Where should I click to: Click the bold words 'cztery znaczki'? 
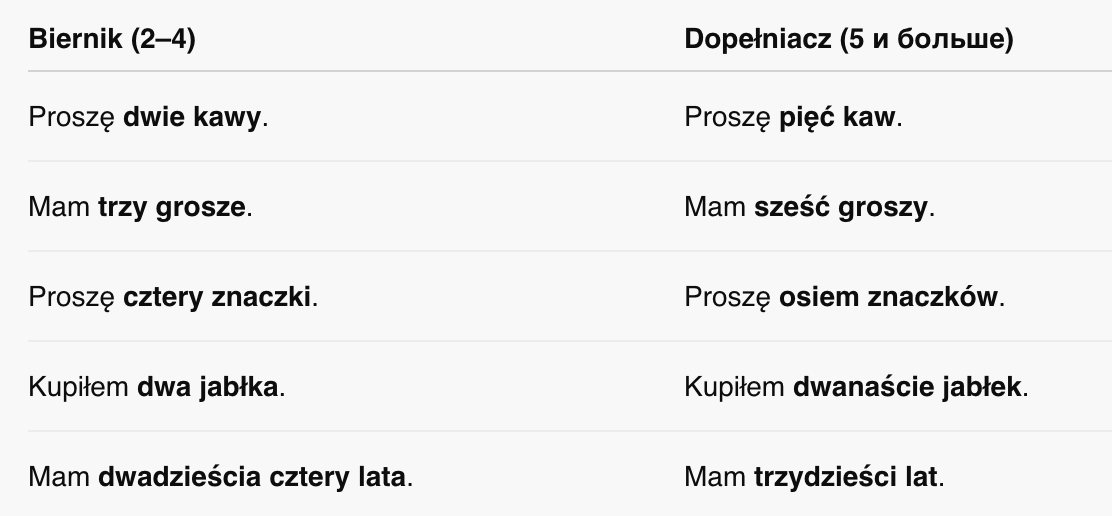(x=217, y=297)
